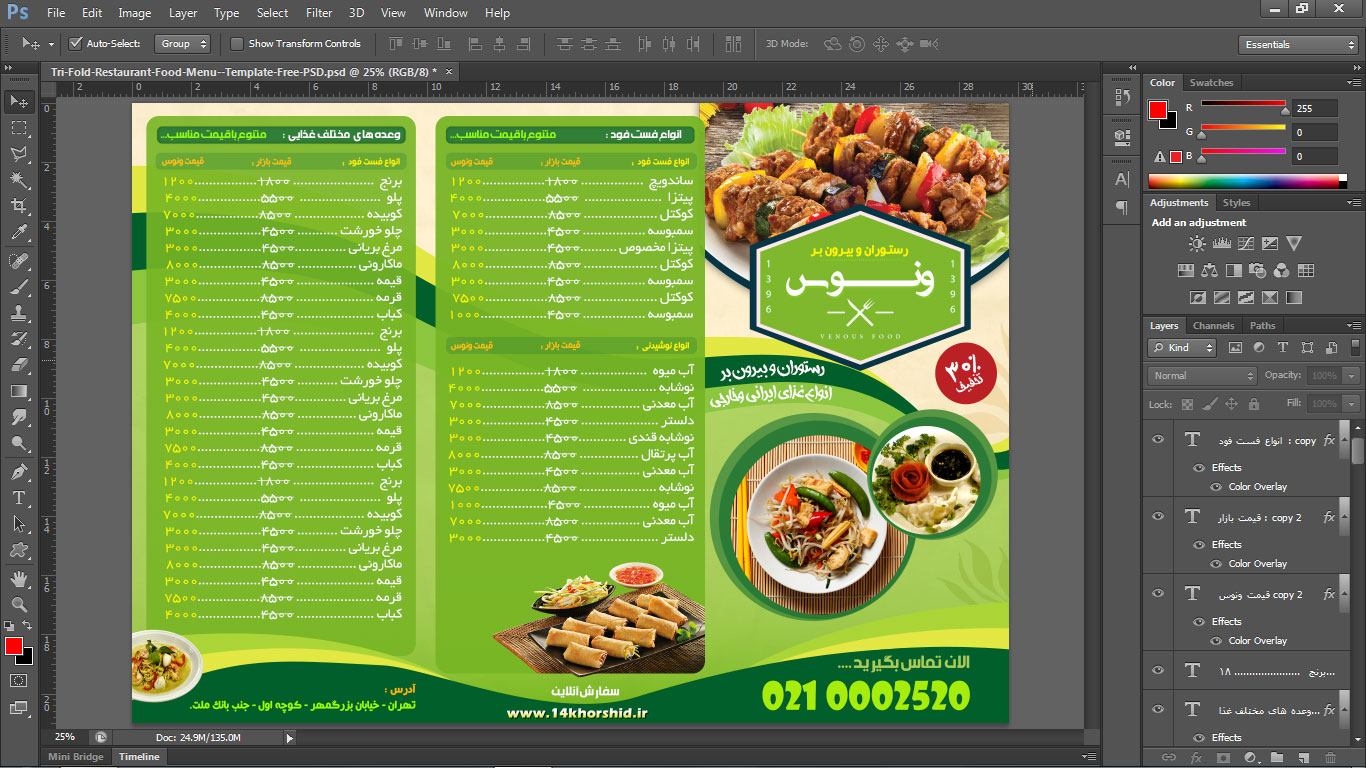Click the red R value field
This screenshot has height=768, width=1366.
point(1313,108)
